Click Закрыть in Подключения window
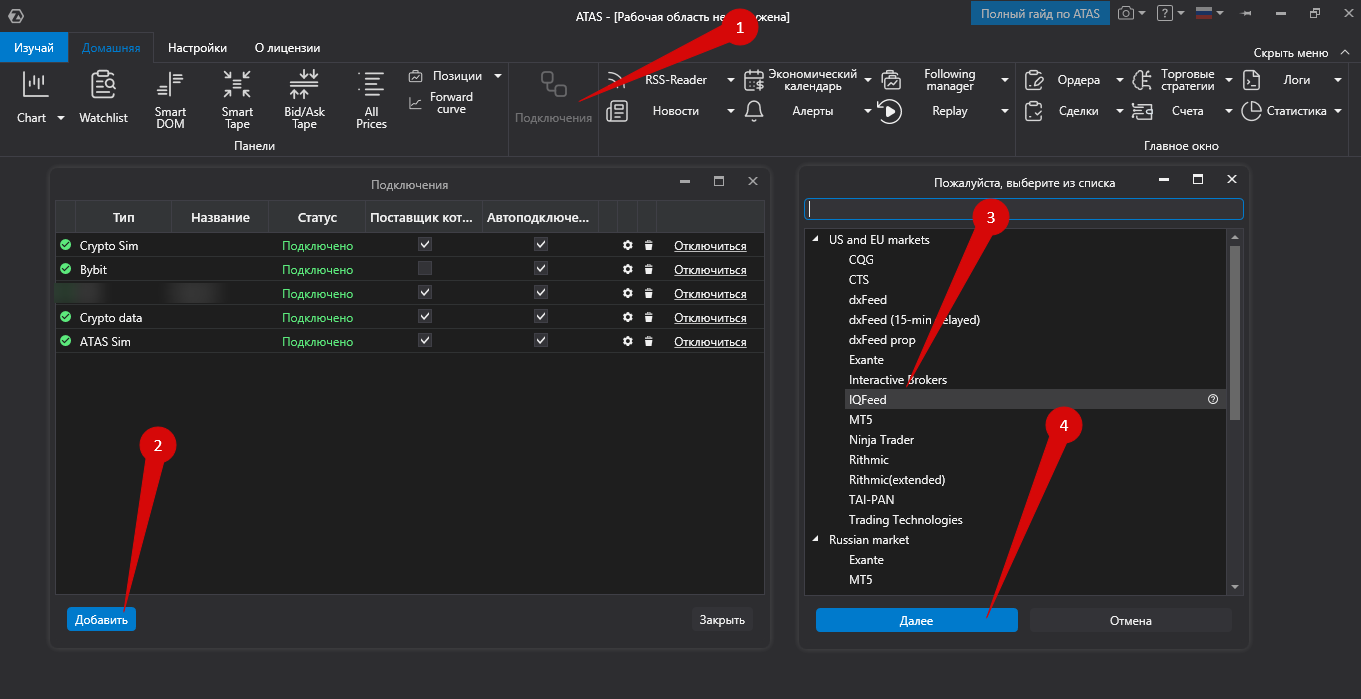 (722, 620)
